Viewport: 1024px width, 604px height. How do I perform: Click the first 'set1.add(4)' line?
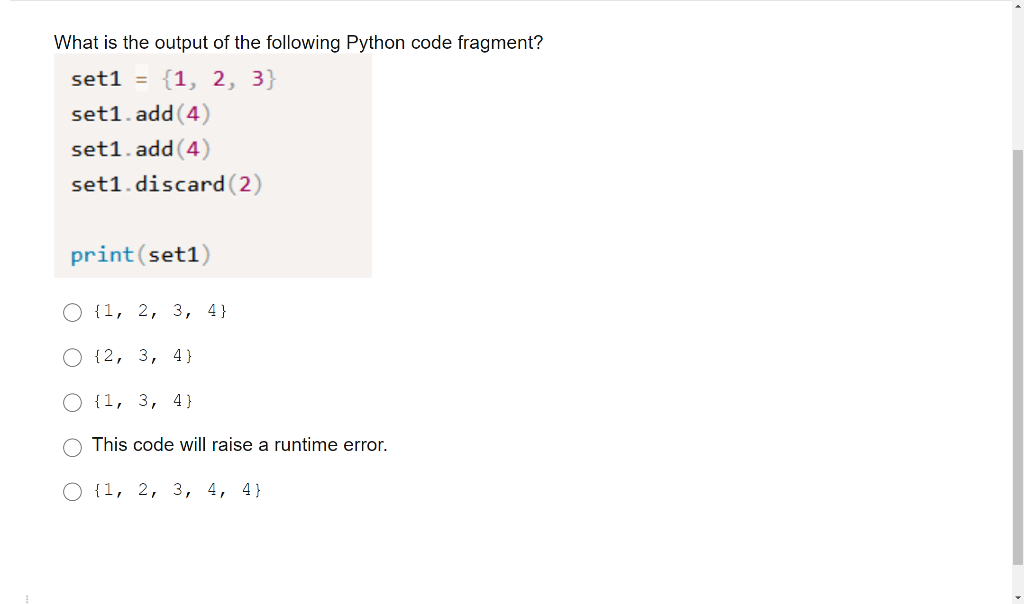[x=140, y=113]
